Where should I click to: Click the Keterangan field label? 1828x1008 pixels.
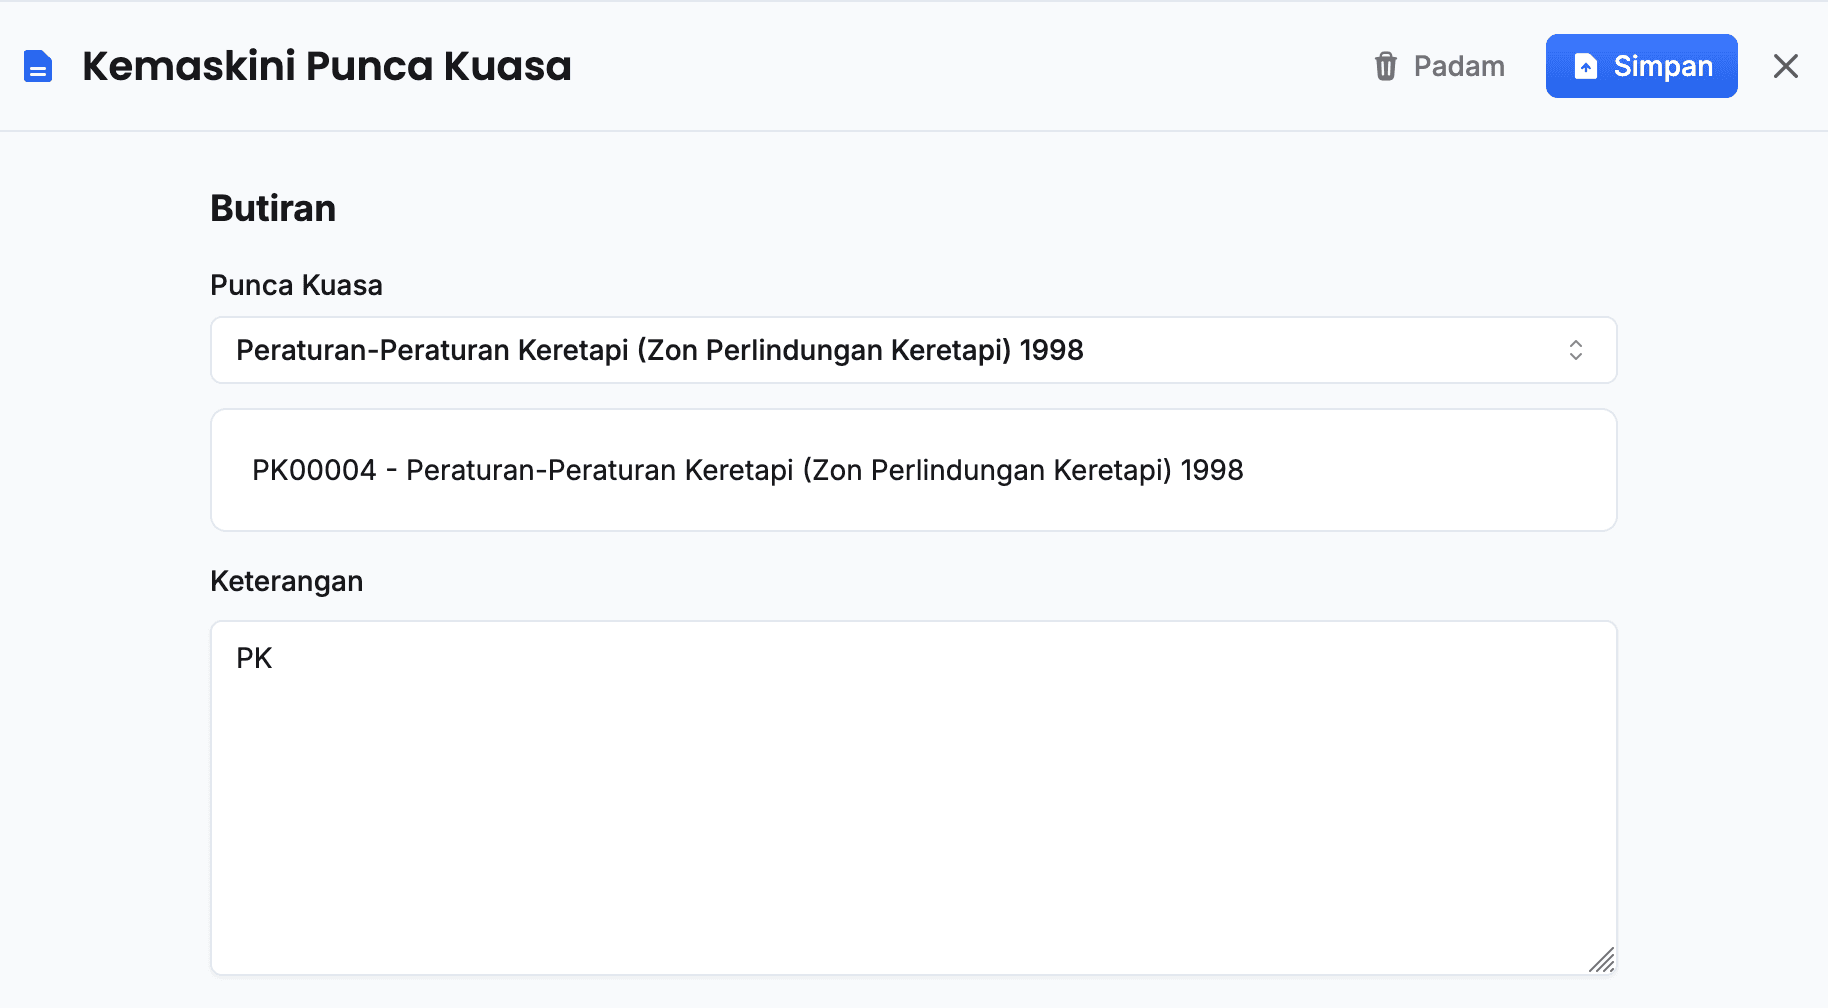tap(286, 582)
